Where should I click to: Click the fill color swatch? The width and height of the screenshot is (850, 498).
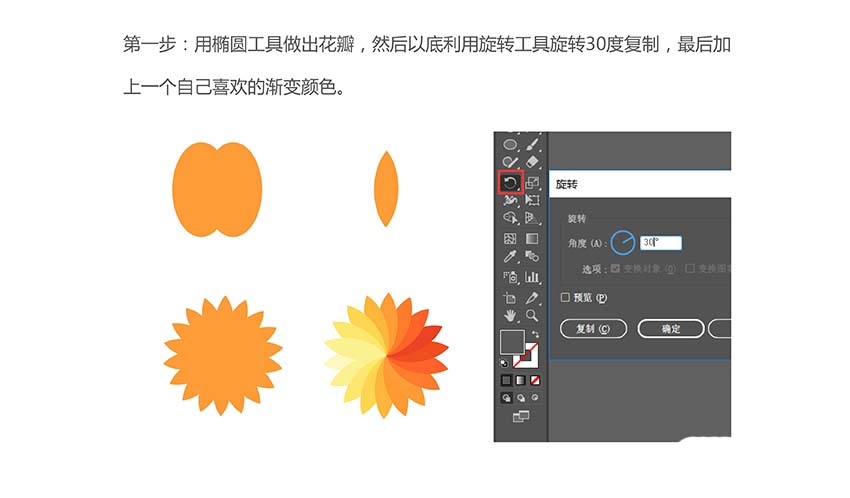coord(512,342)
